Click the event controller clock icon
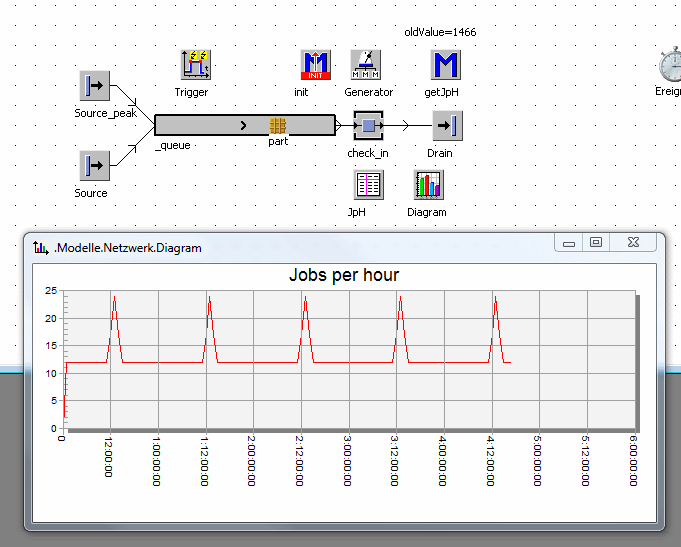681x547 pixels. coord(670,65)
